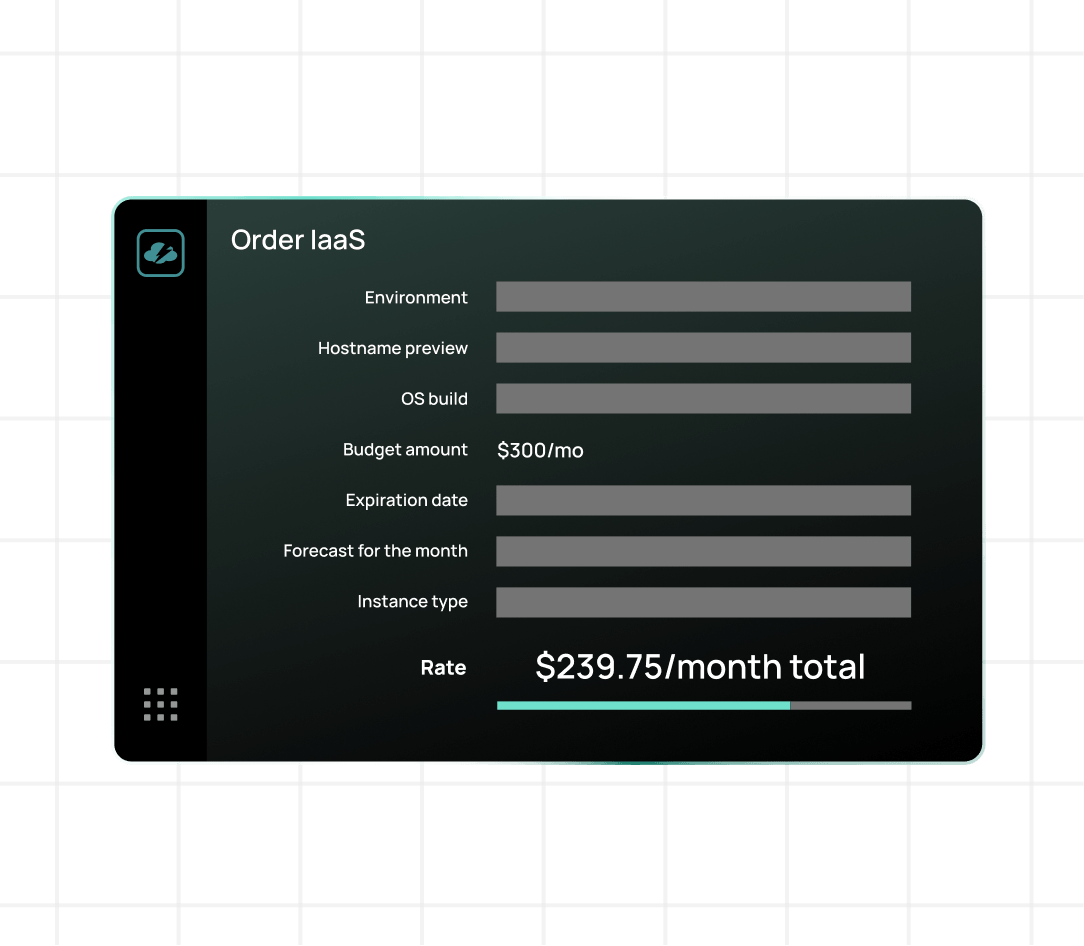Click the gray unfilled portion of rate bar
The image size is (1084, 946).
point(850,706)
